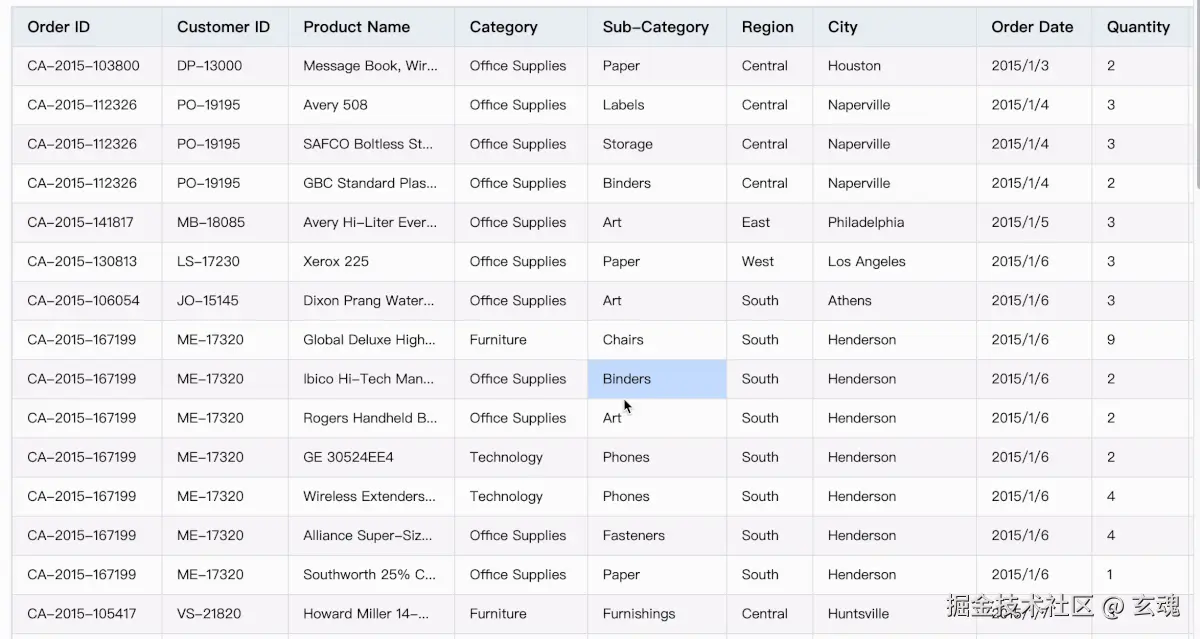
Task: Click the Quantity column header
Action: pyautogui.click(x=1138, y=27)
